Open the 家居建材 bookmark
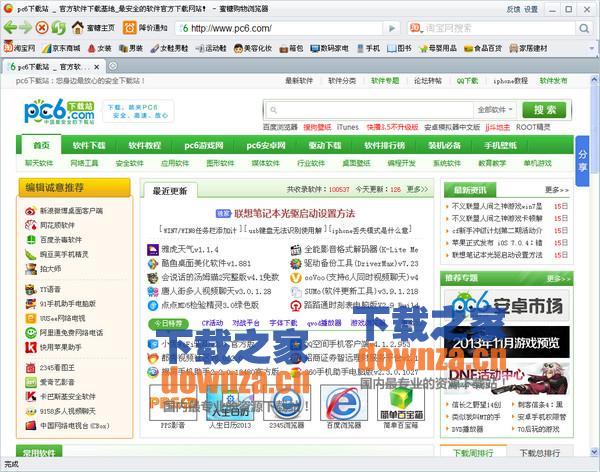Viewport: 600px width, 472px height. point(528,48)
